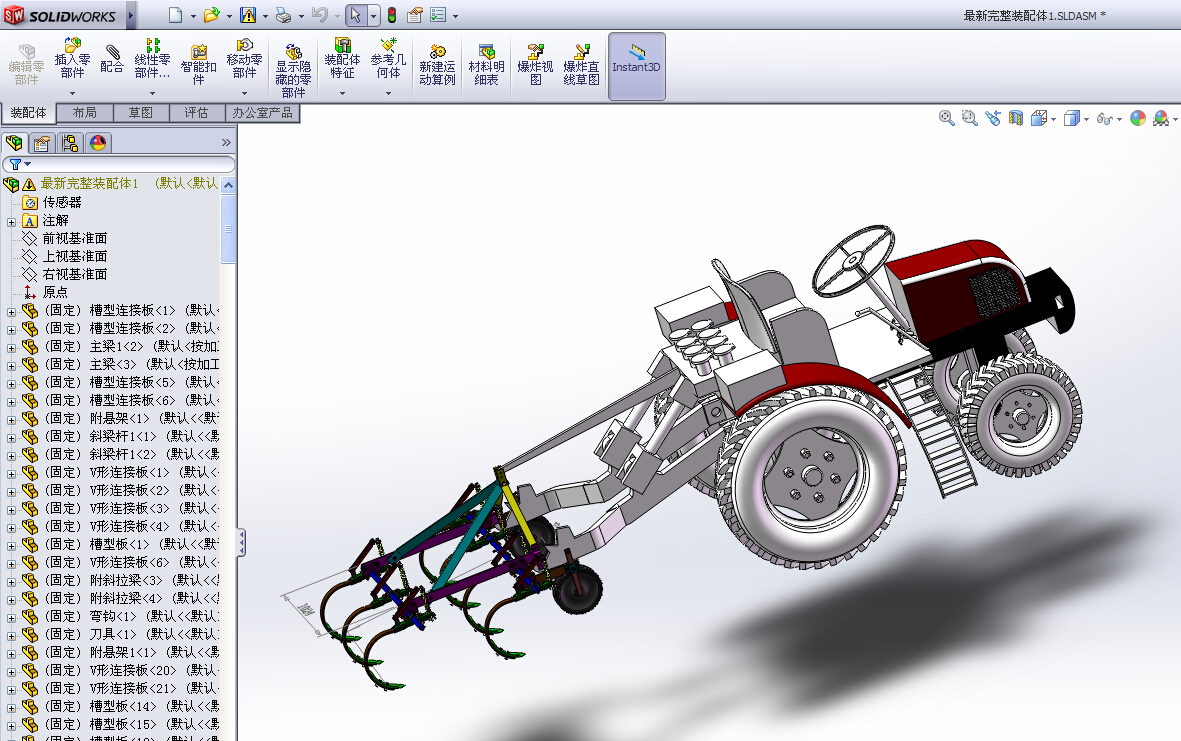Expand the panel chevron at tree top
This screenshot has width=1181, height=741.
(226, 142)
